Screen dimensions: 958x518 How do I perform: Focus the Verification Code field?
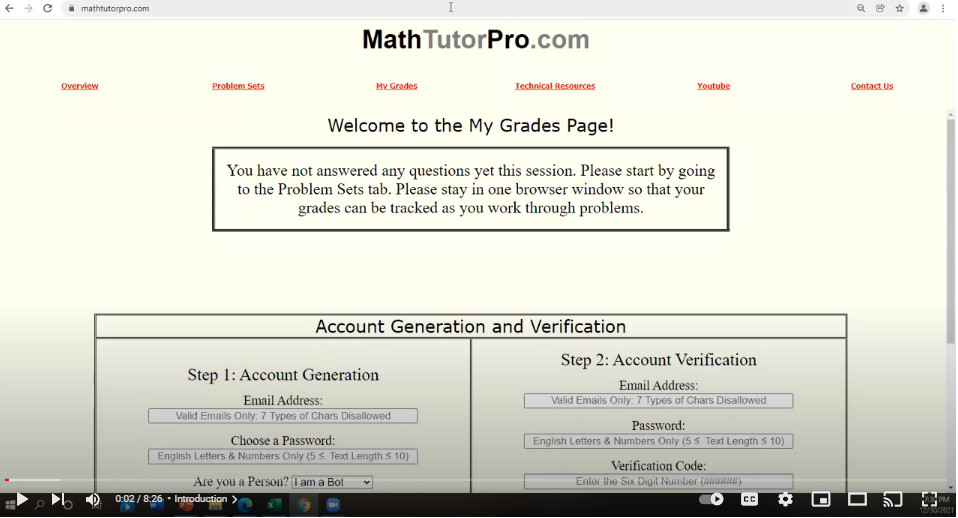[x=659, y=481]
